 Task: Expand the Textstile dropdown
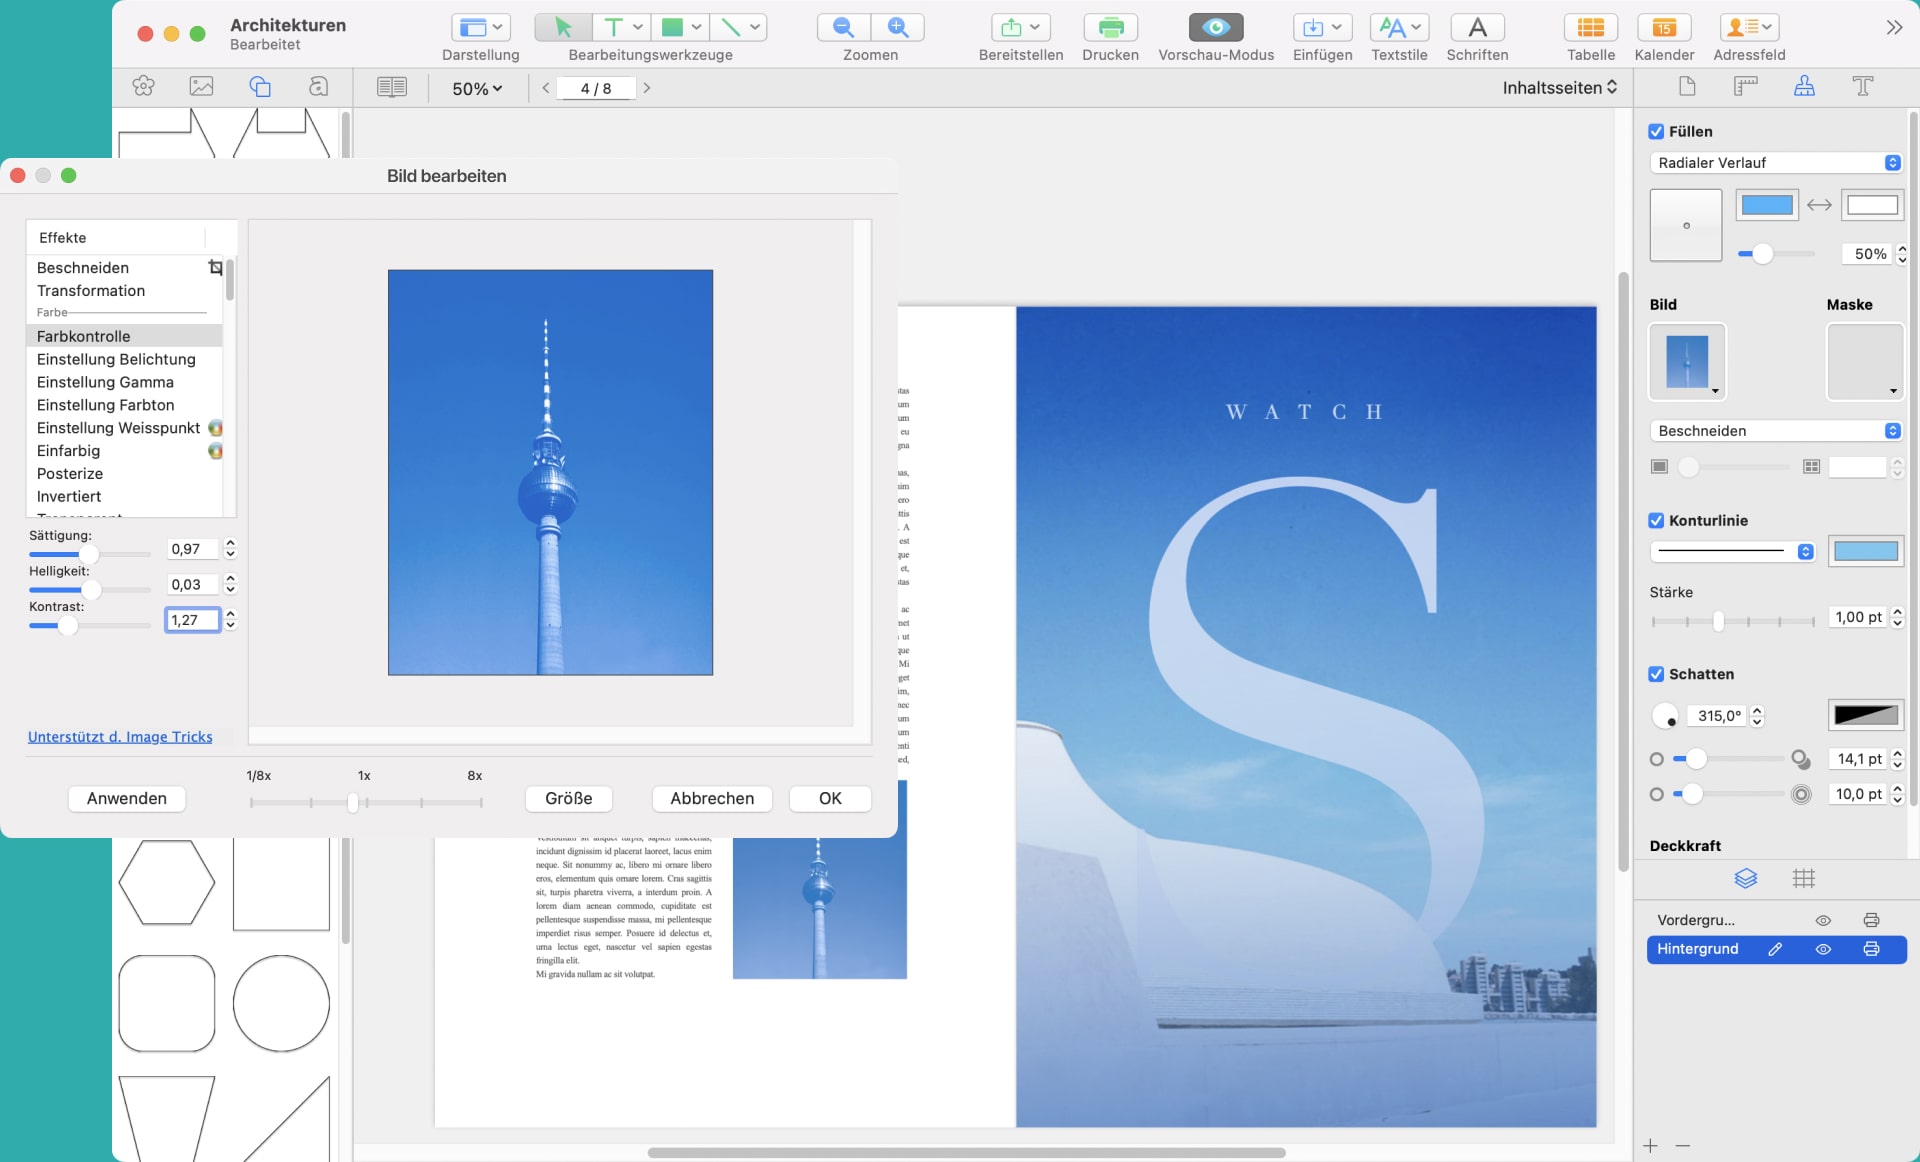[x=1399, y=27]
